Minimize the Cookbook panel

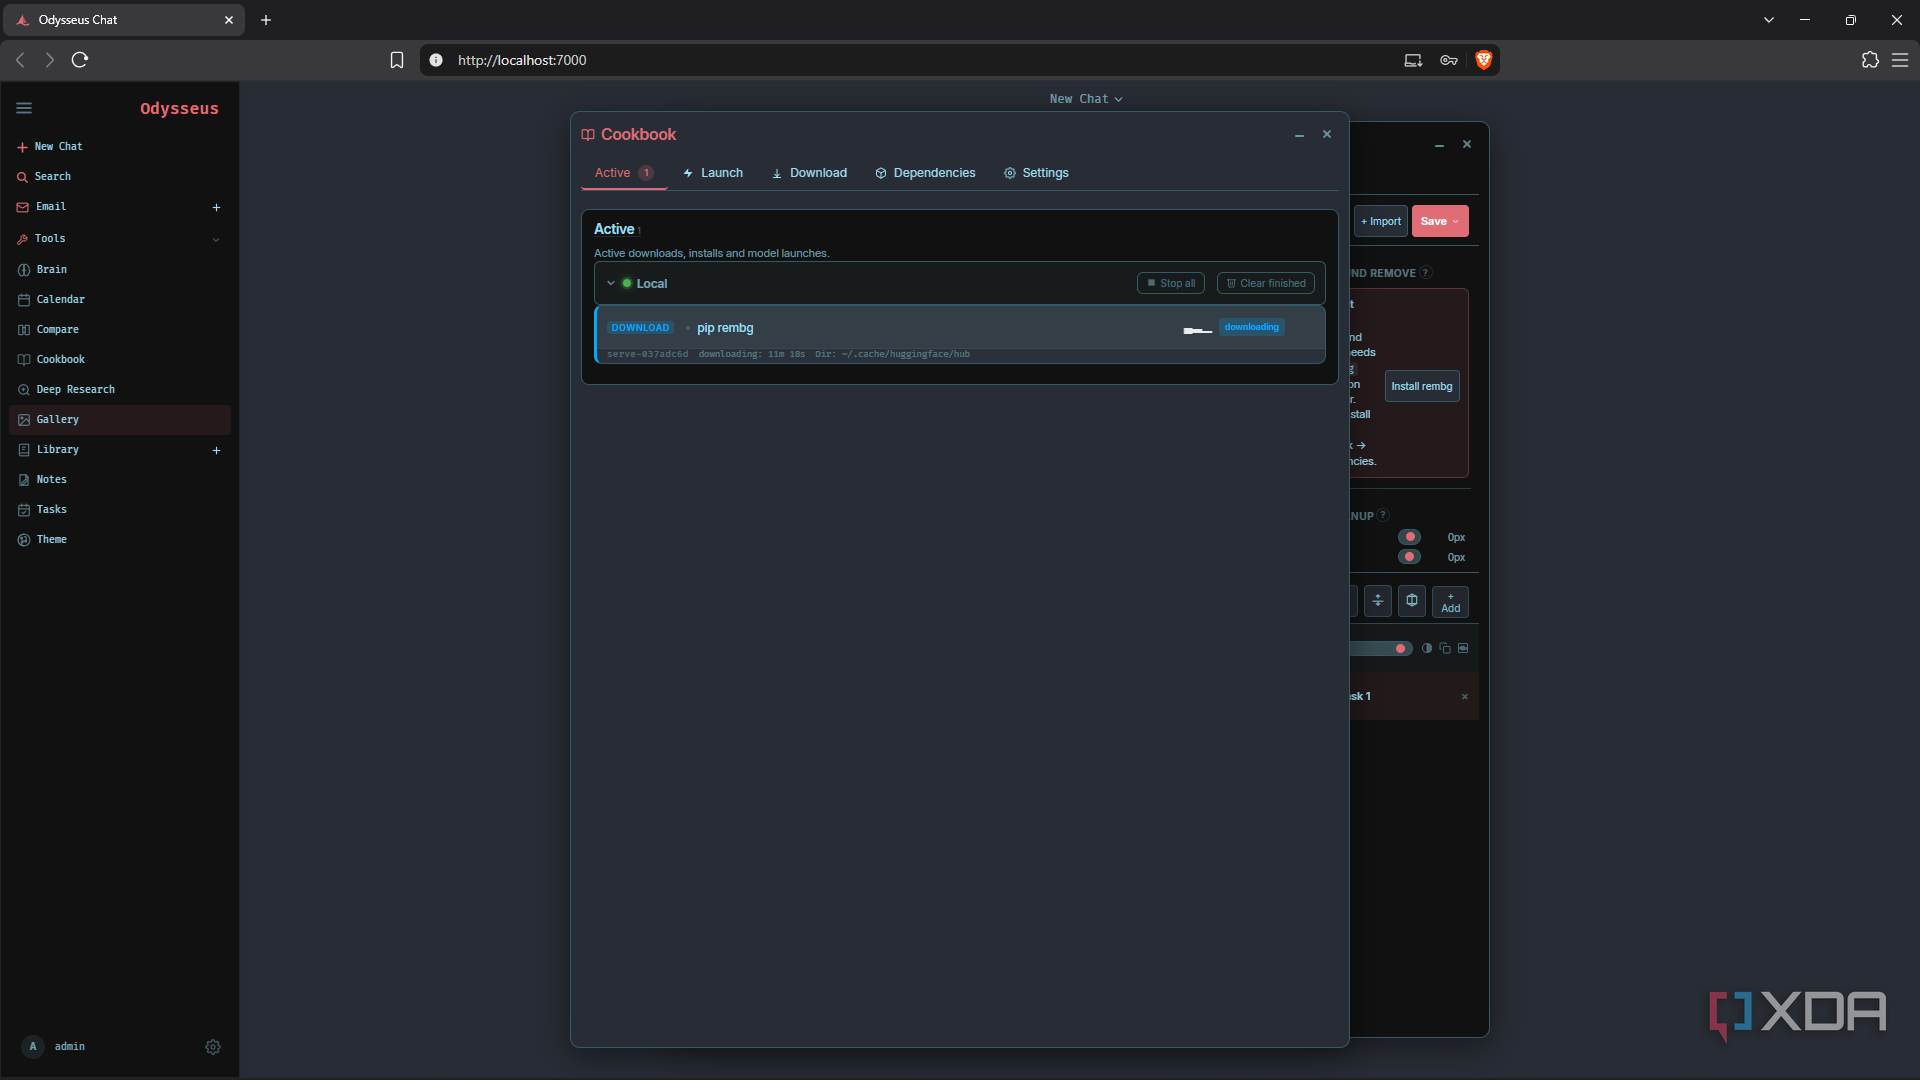[x=1299, y=135]
